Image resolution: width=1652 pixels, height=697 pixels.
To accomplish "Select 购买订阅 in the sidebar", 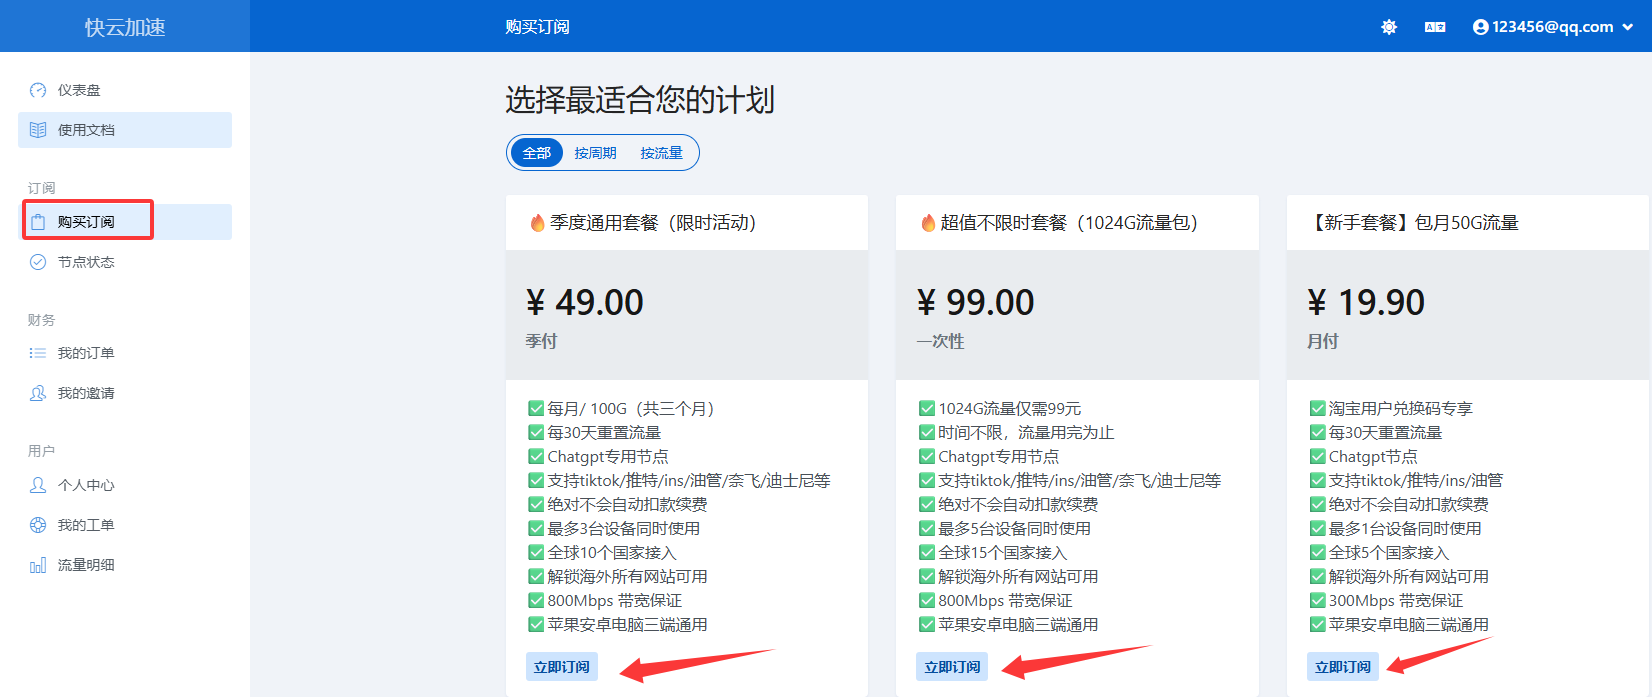I will click(x=125, y=222).
